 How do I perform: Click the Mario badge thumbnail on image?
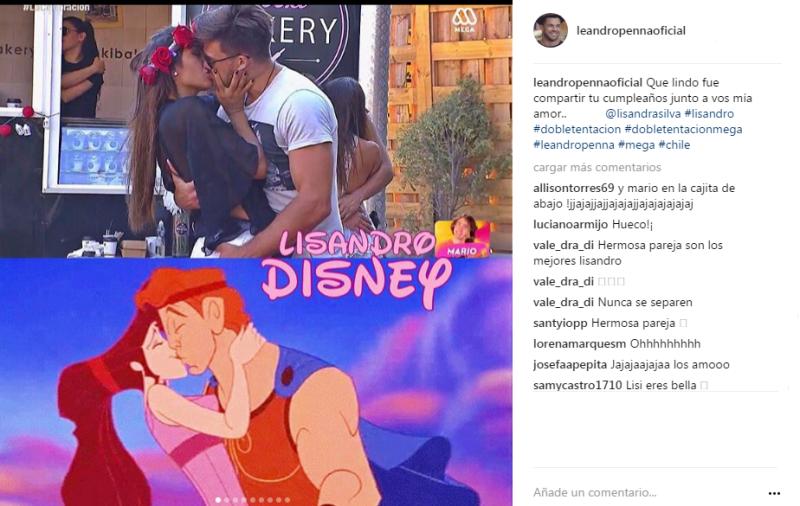(x=462, y=236)
